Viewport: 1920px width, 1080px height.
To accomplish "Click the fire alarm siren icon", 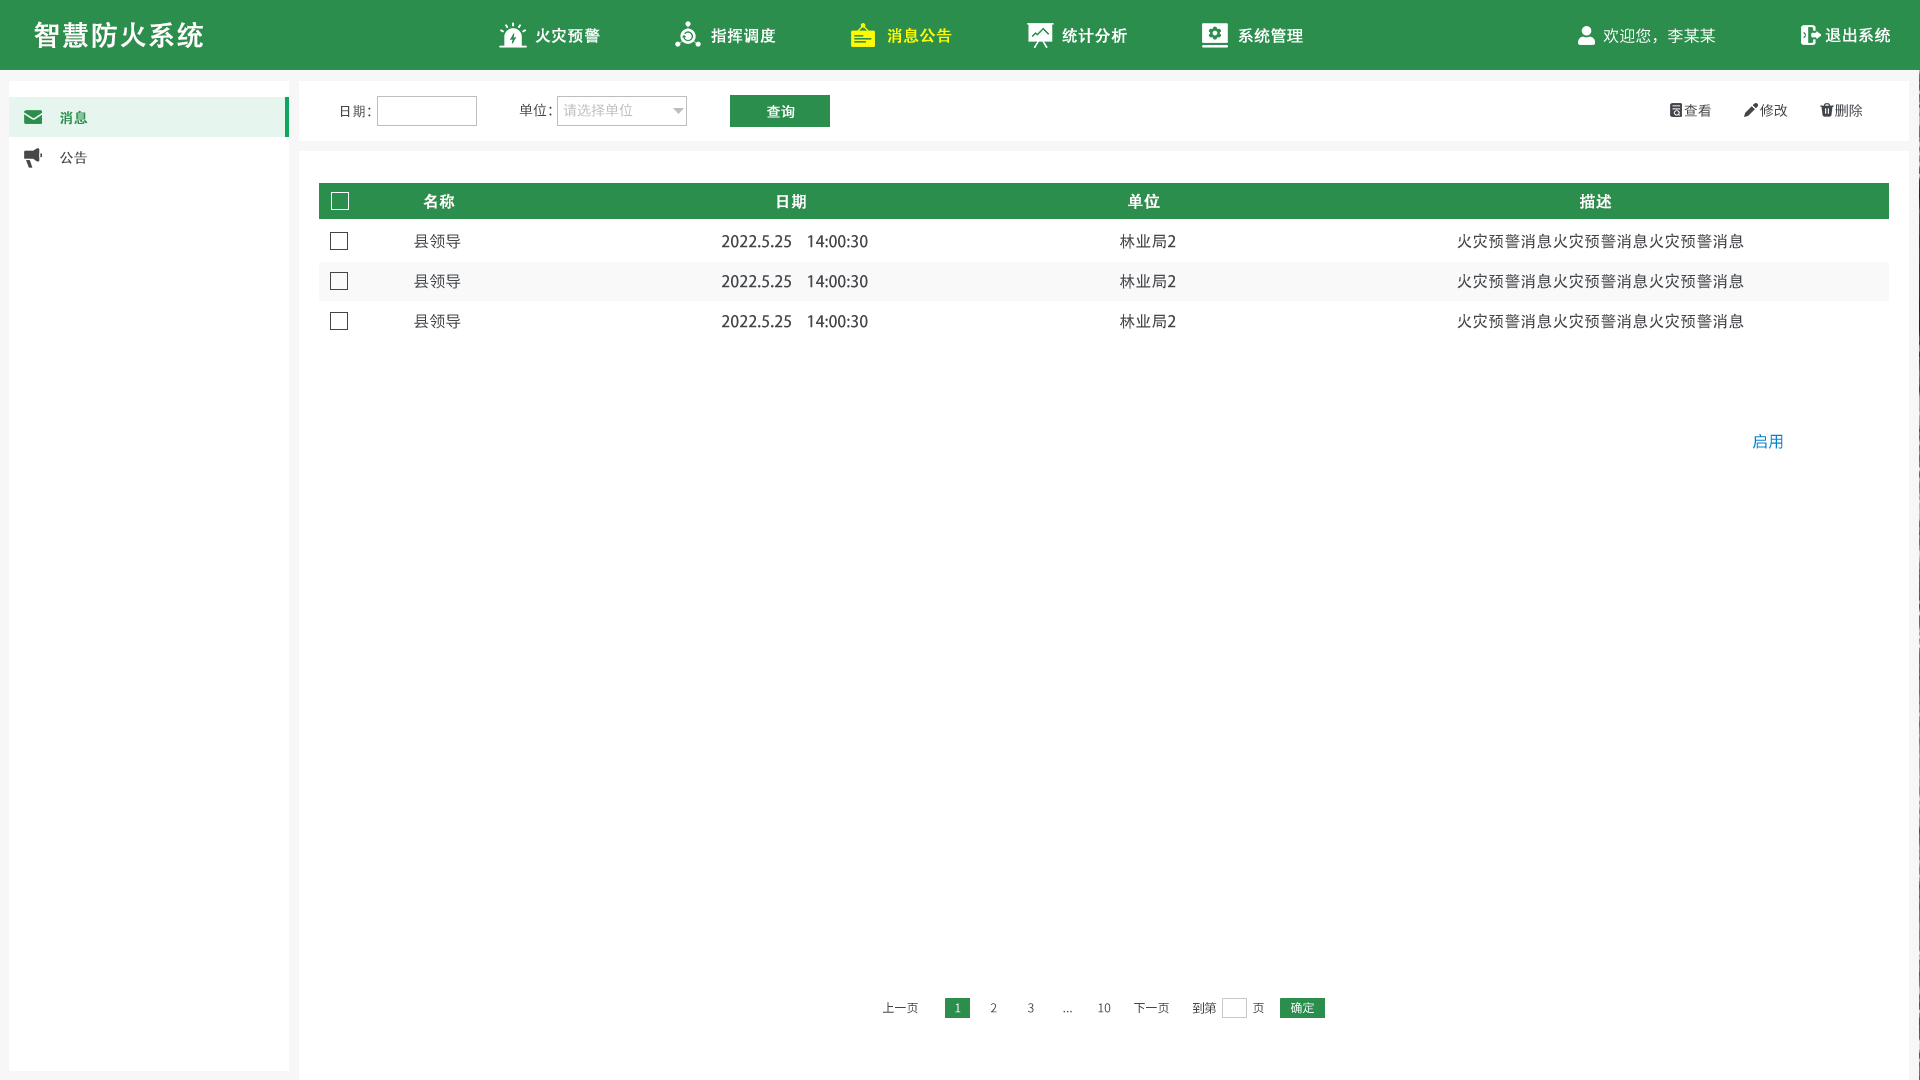I will [x=512, y=36].
